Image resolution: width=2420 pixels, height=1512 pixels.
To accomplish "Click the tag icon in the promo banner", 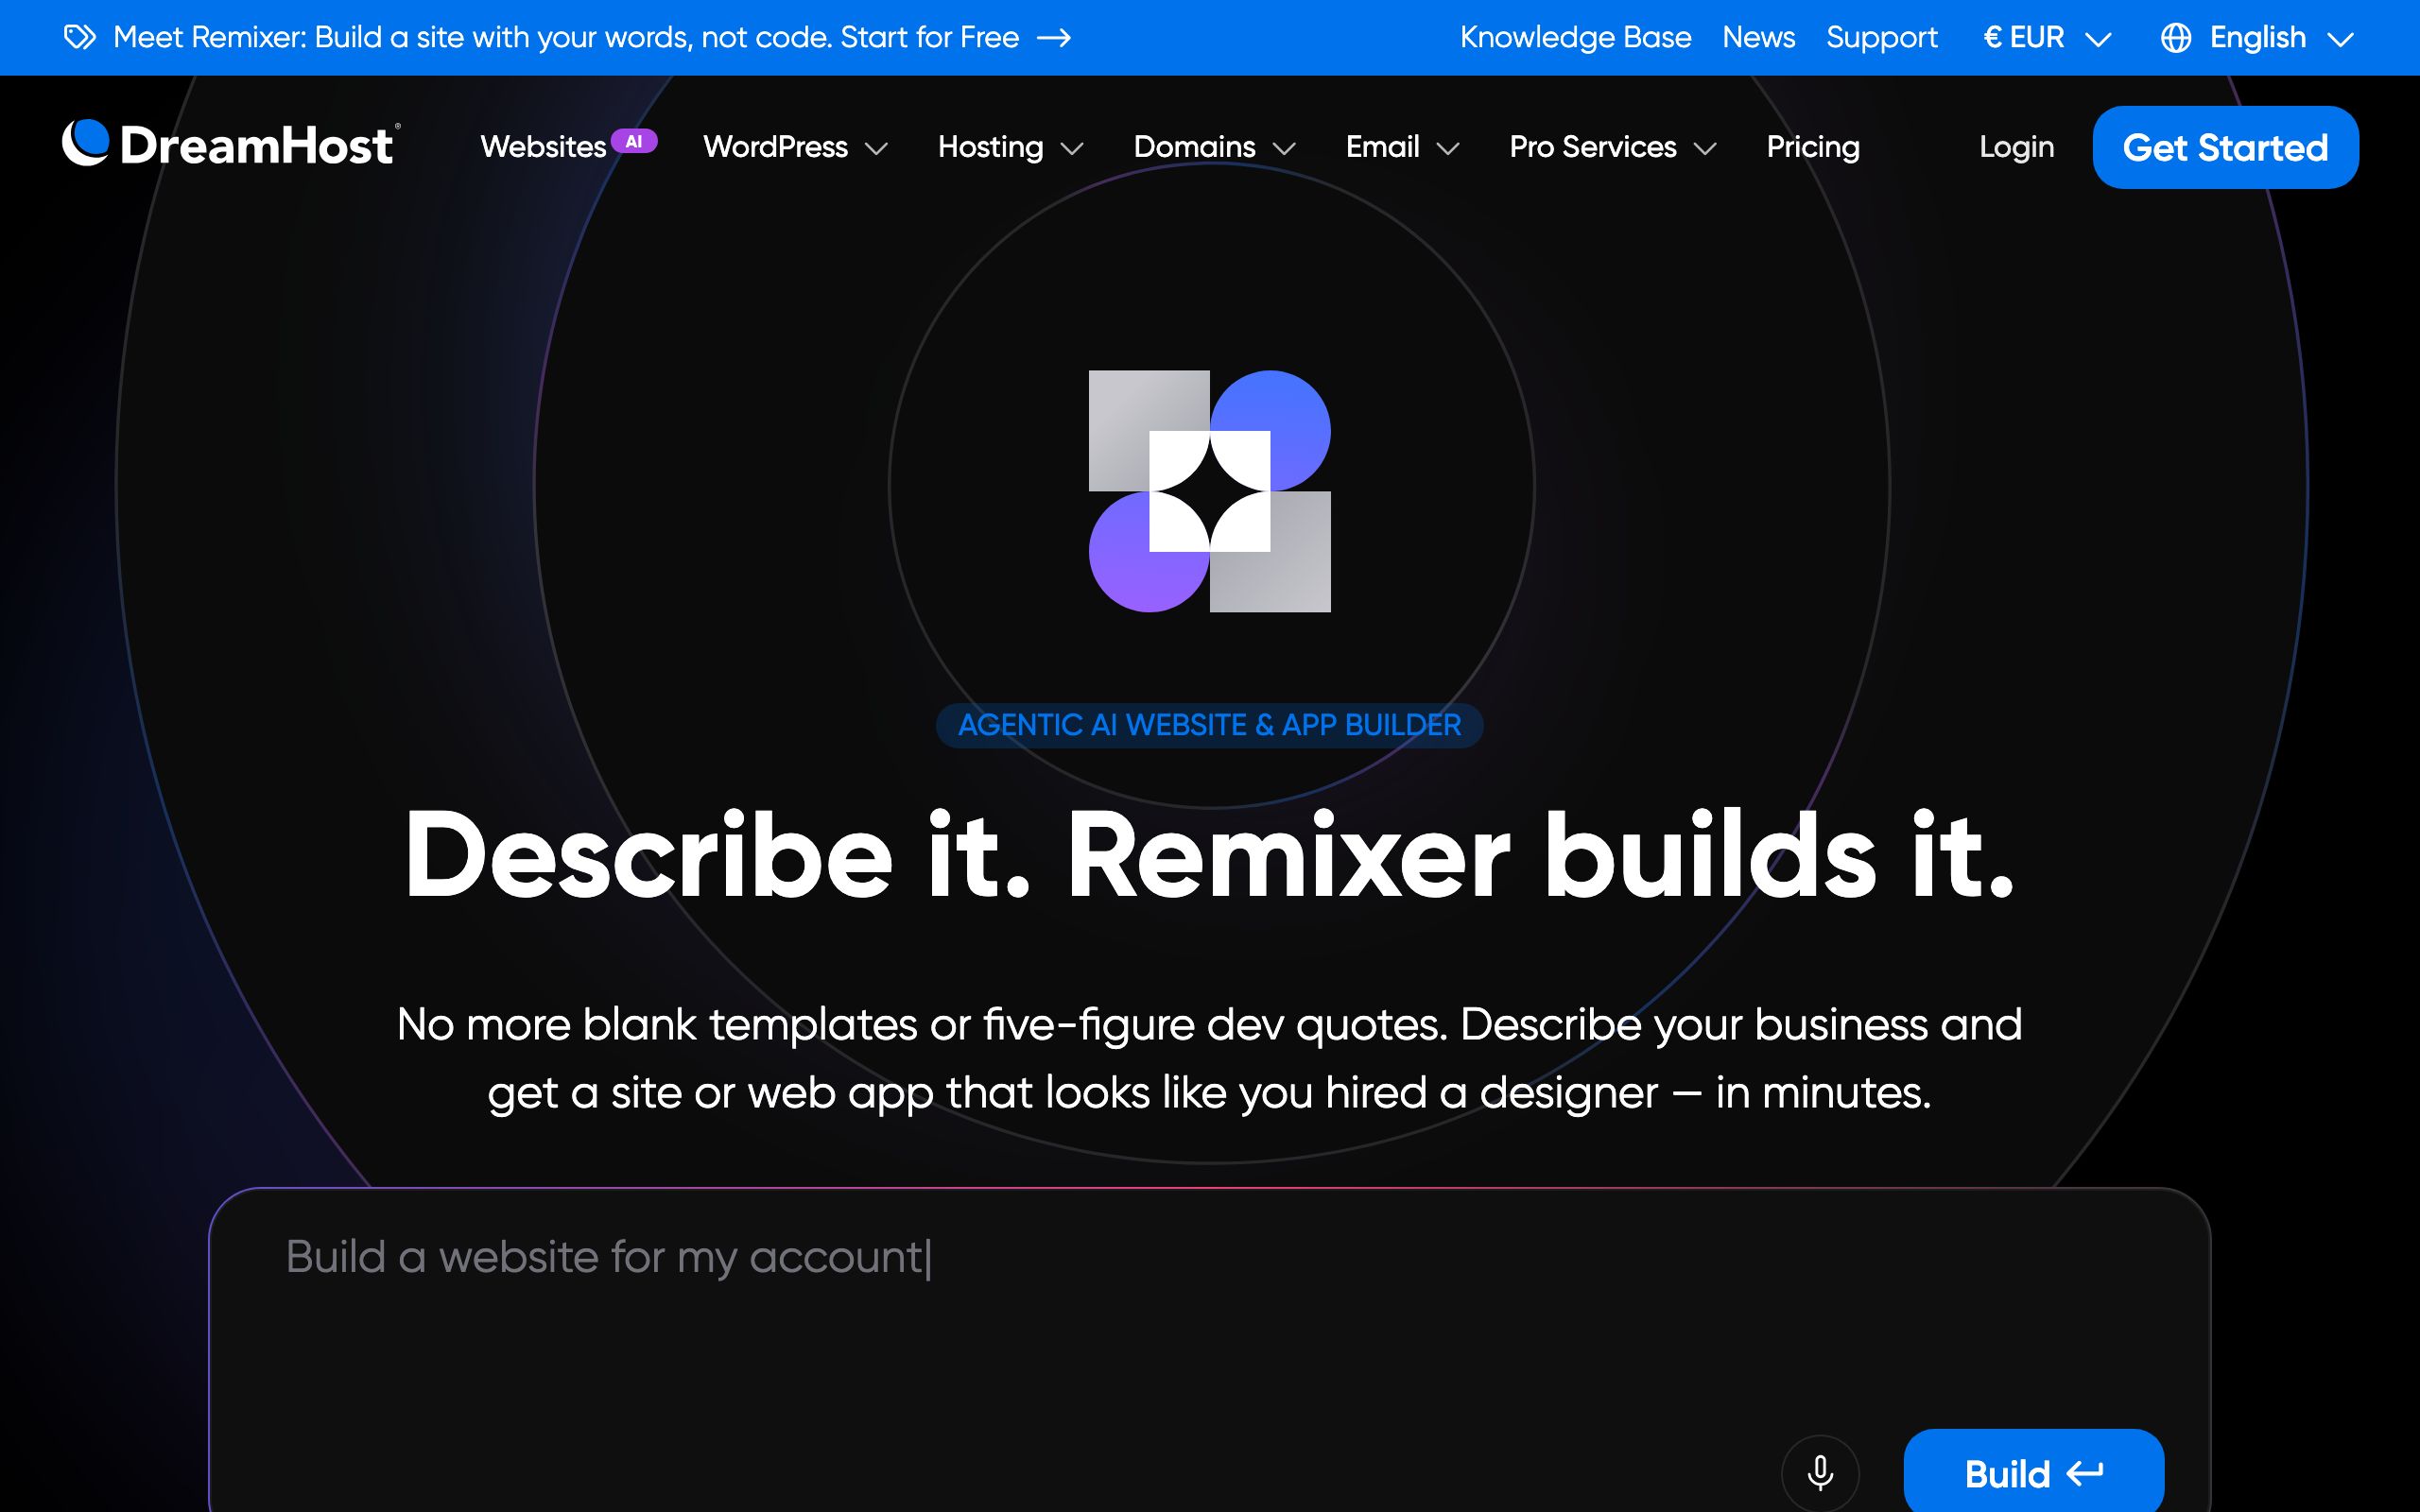I will [x=80, y=38].
